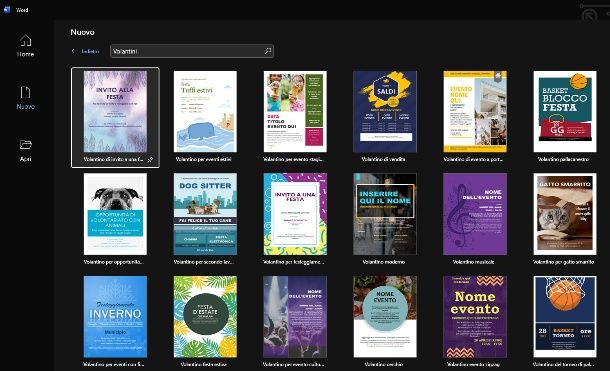Pin the Volantino di invito template

pos(150,159)
